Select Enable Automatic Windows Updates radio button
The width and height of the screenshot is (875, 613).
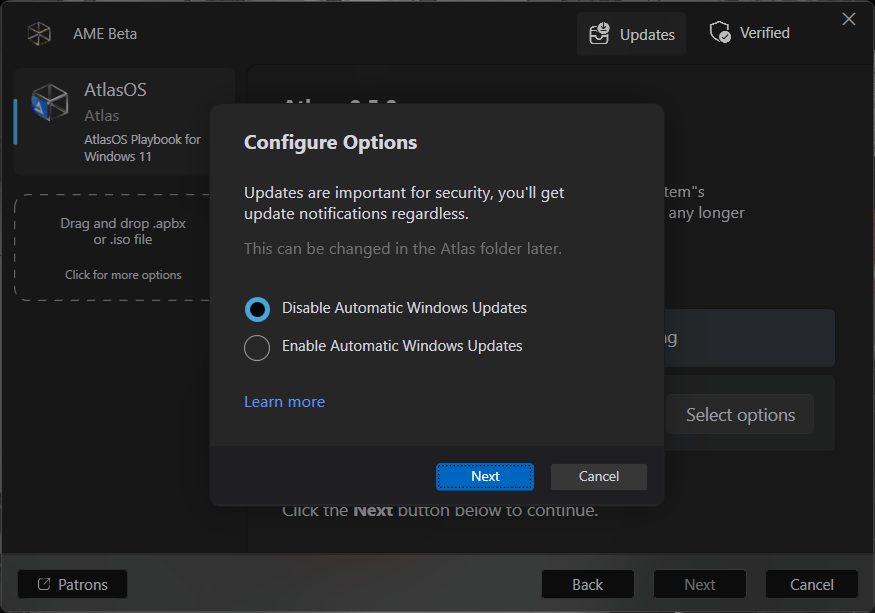tap(257, 347)
